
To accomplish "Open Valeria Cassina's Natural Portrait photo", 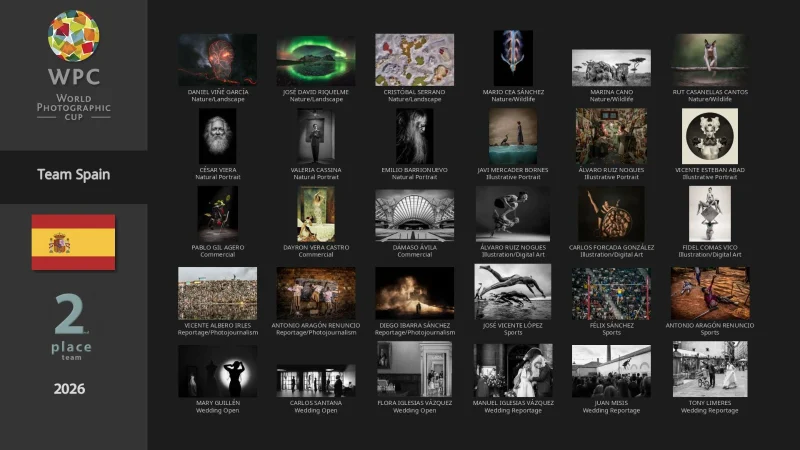I will pyautogui.click(x=315, y=137).
